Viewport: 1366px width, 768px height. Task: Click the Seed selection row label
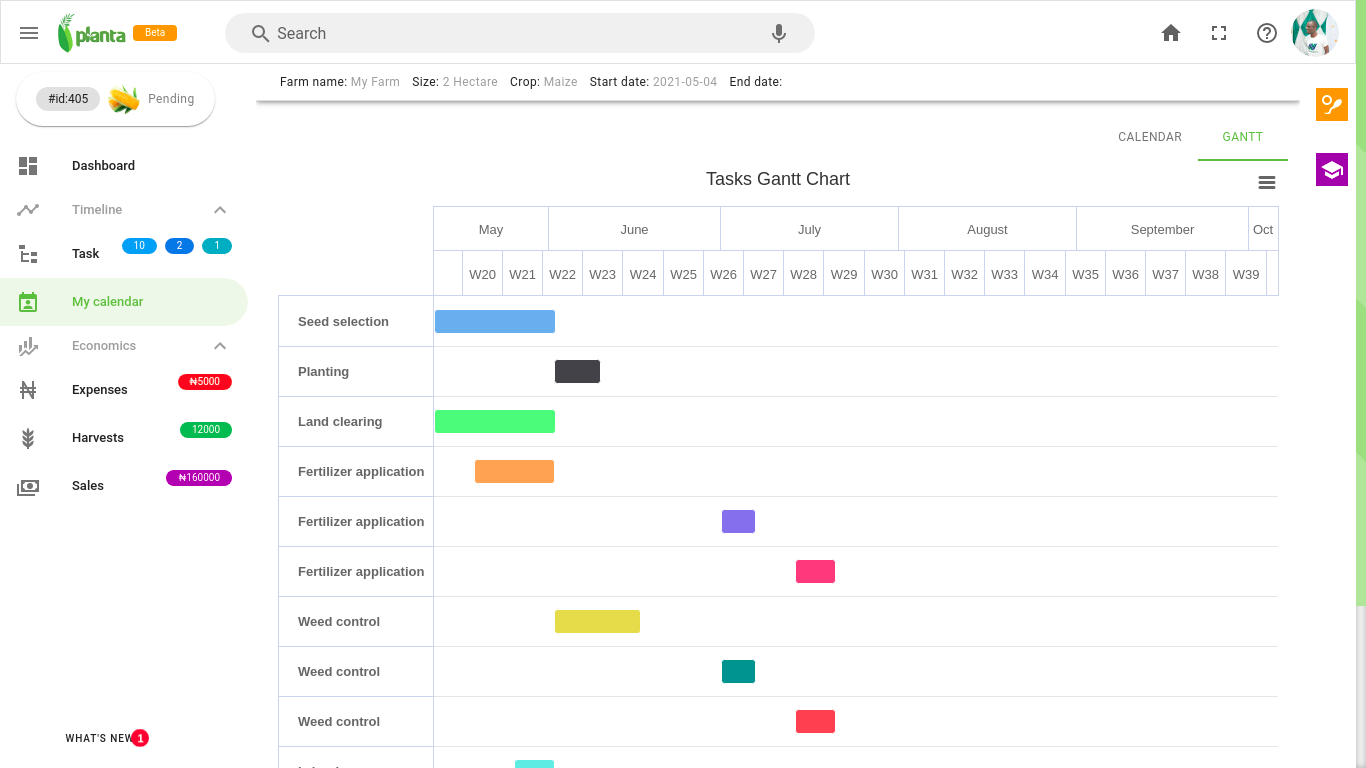343,322
